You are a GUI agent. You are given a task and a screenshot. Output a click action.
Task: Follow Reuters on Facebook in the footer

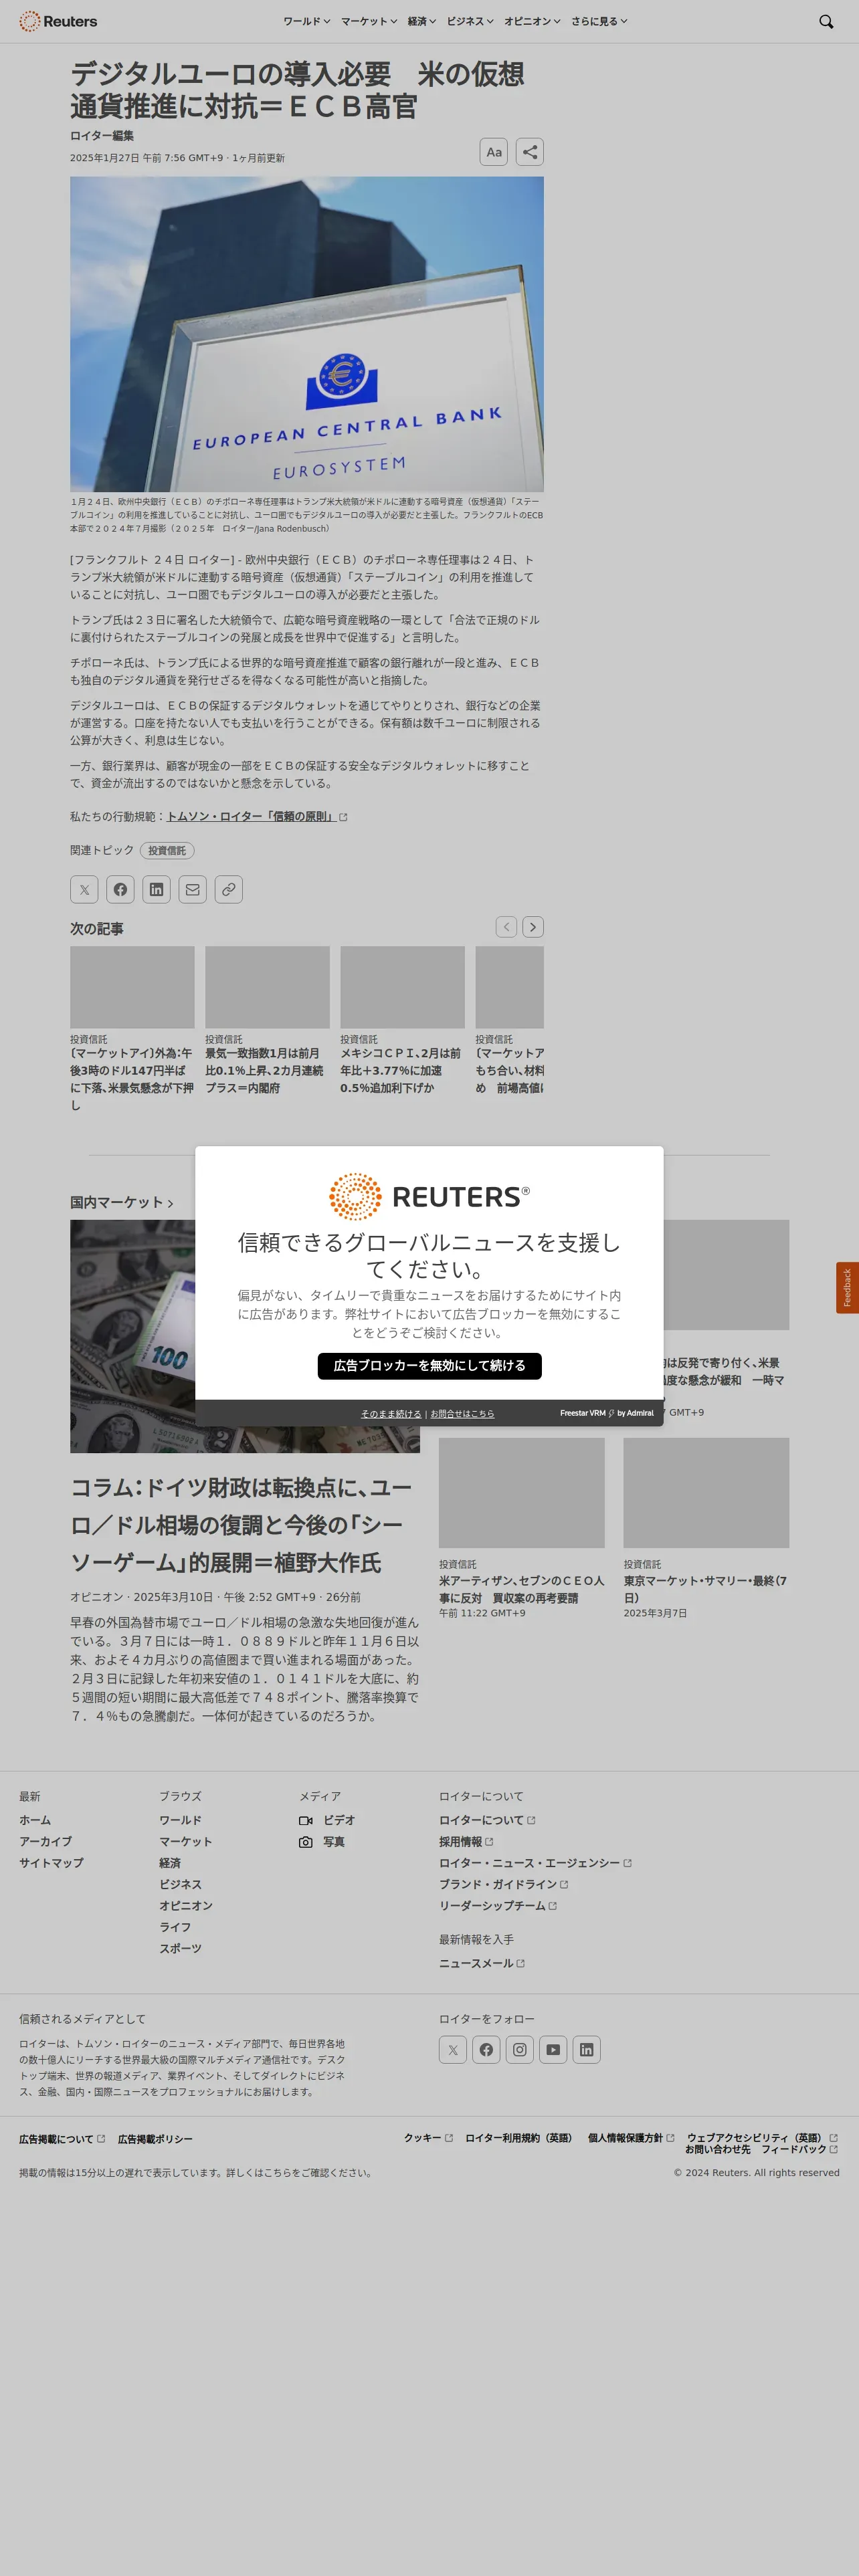click(486, 2049)
